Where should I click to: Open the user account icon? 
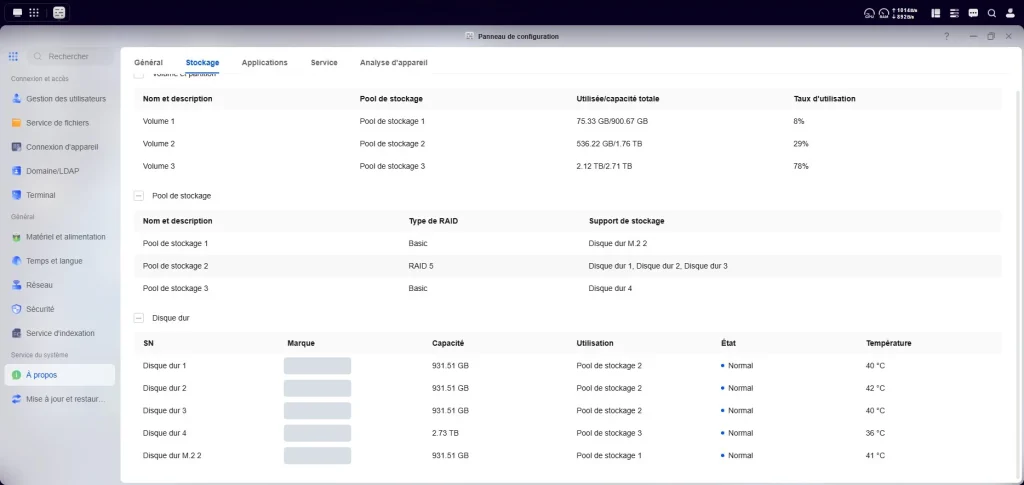pos(1010,13)
